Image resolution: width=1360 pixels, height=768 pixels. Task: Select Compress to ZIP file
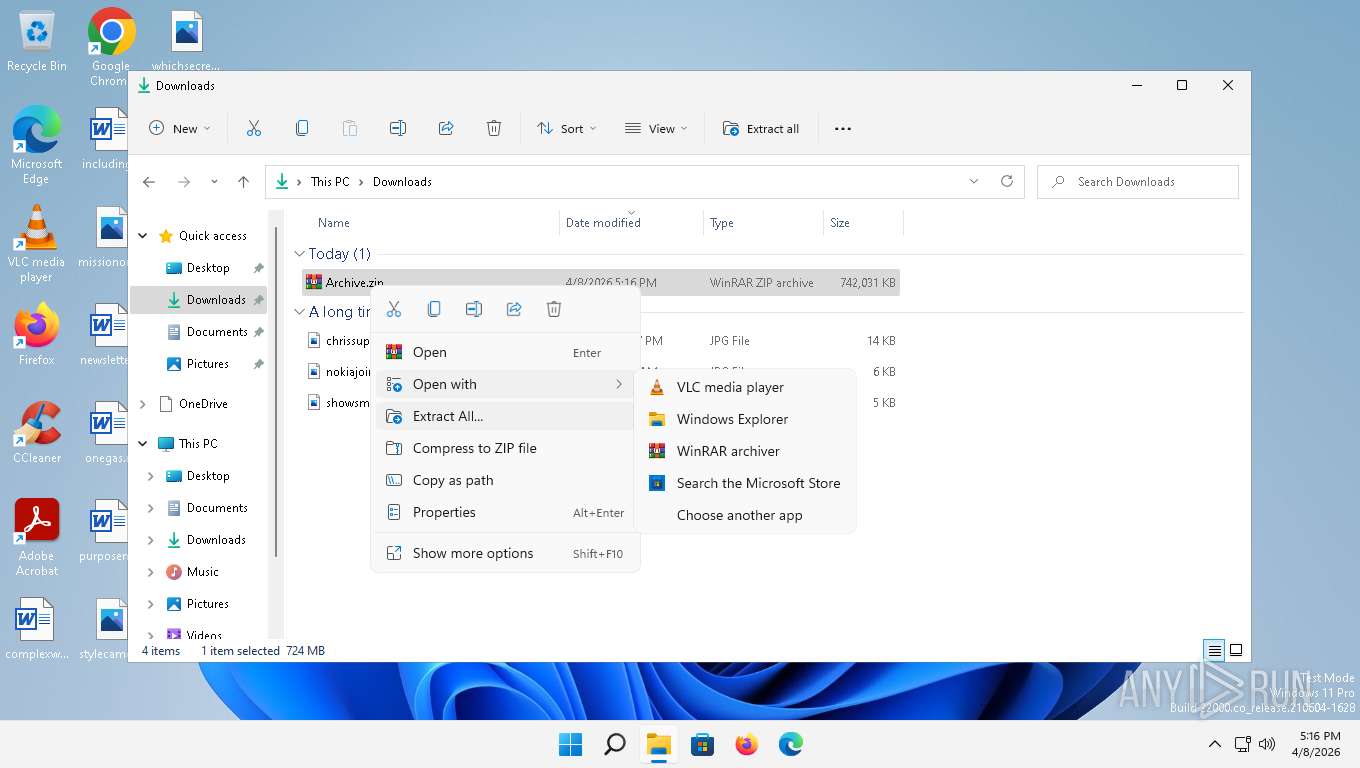(505, 448)
